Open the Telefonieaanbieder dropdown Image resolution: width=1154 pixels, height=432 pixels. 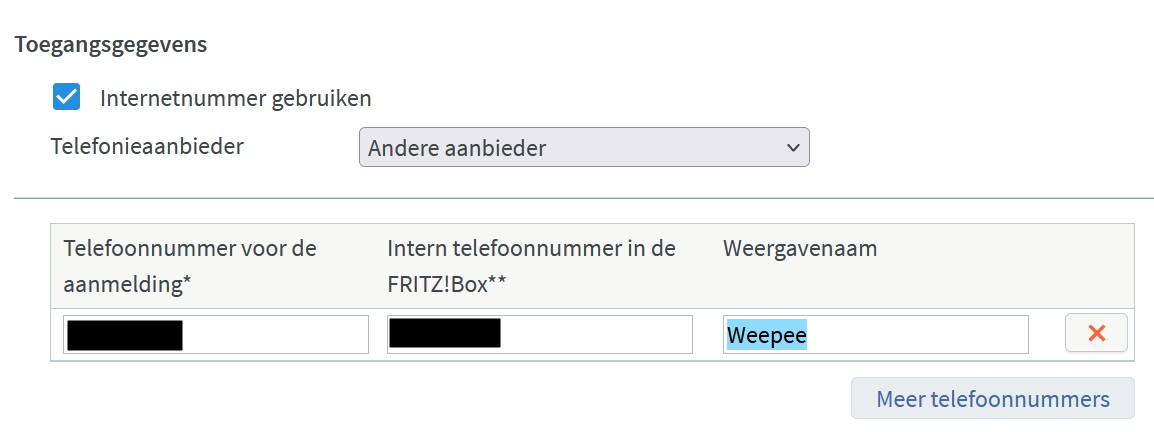point(583,148)
